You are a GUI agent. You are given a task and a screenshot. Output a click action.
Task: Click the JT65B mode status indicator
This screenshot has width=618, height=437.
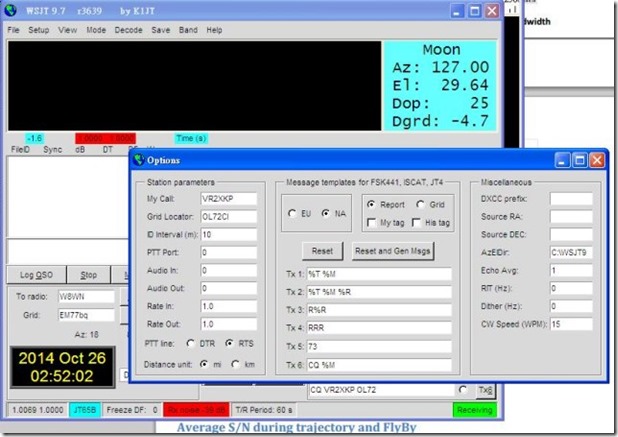point(85,410)
